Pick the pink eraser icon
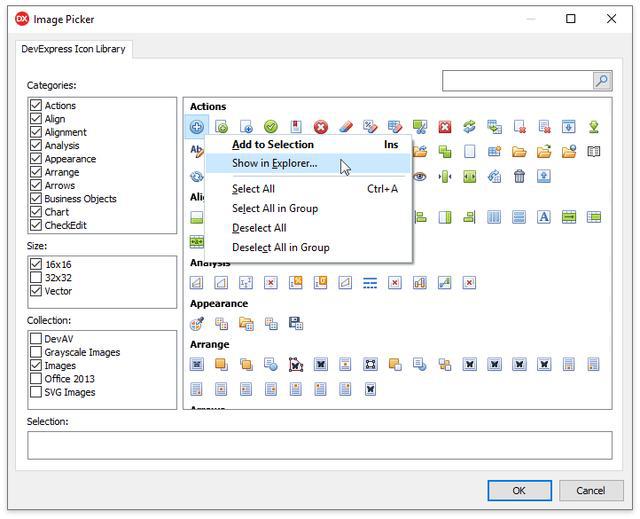This screenshot has height=519, width=640. click(x=346, y=127)
